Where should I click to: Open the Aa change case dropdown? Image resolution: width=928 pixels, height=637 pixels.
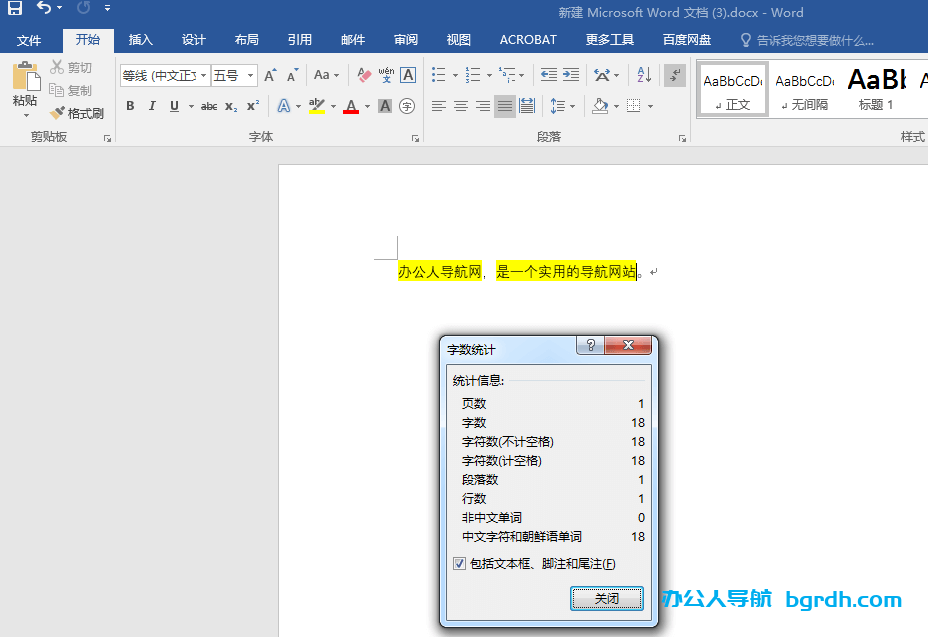coord(326,75)
